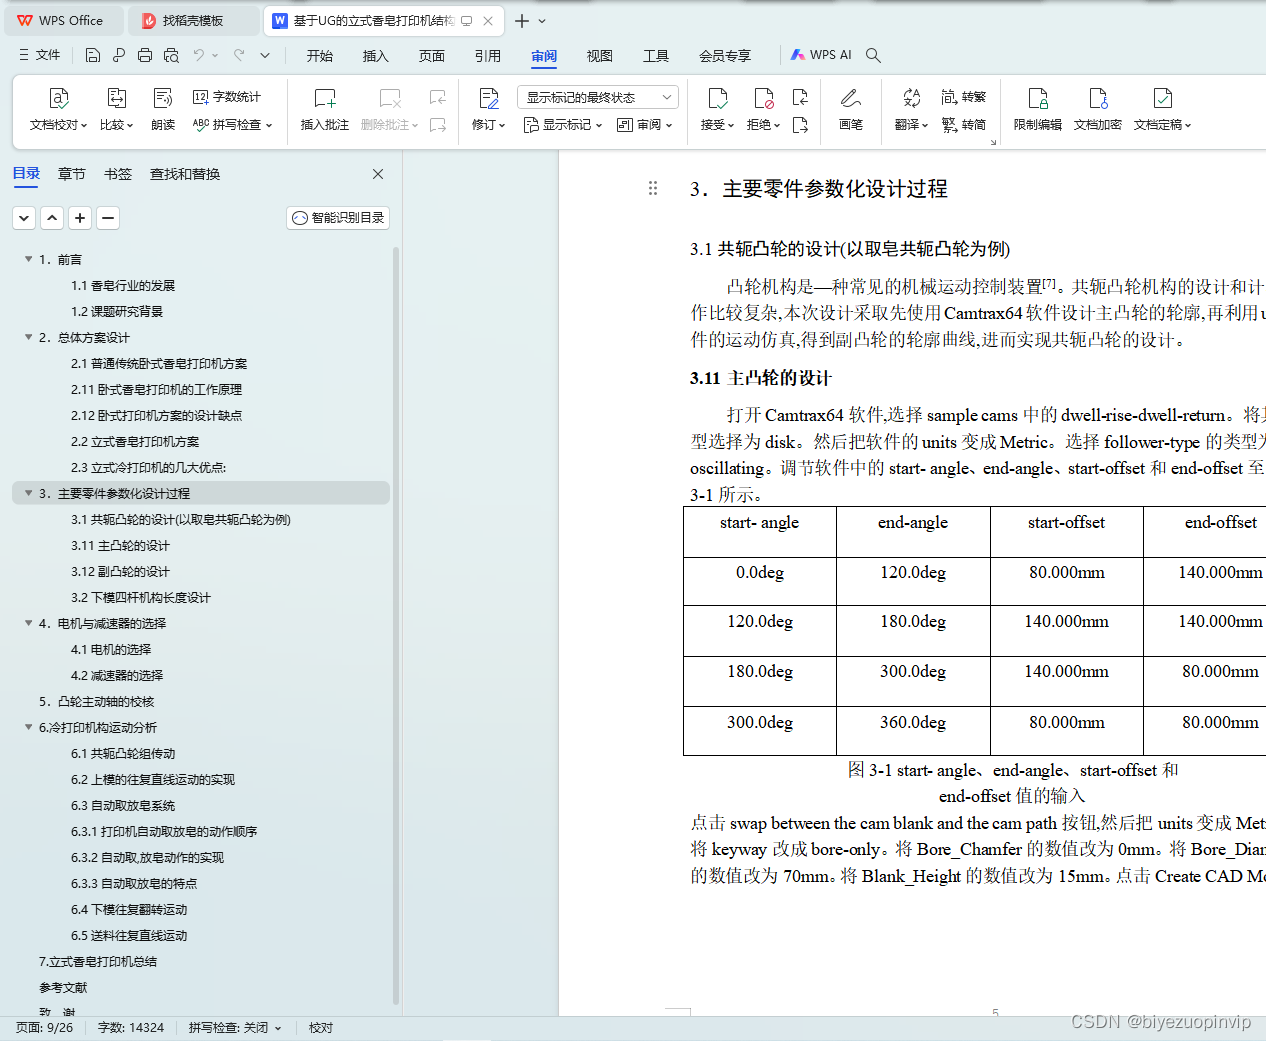
Task: Select the 画笔 pen tool
Action: (851, 110)
